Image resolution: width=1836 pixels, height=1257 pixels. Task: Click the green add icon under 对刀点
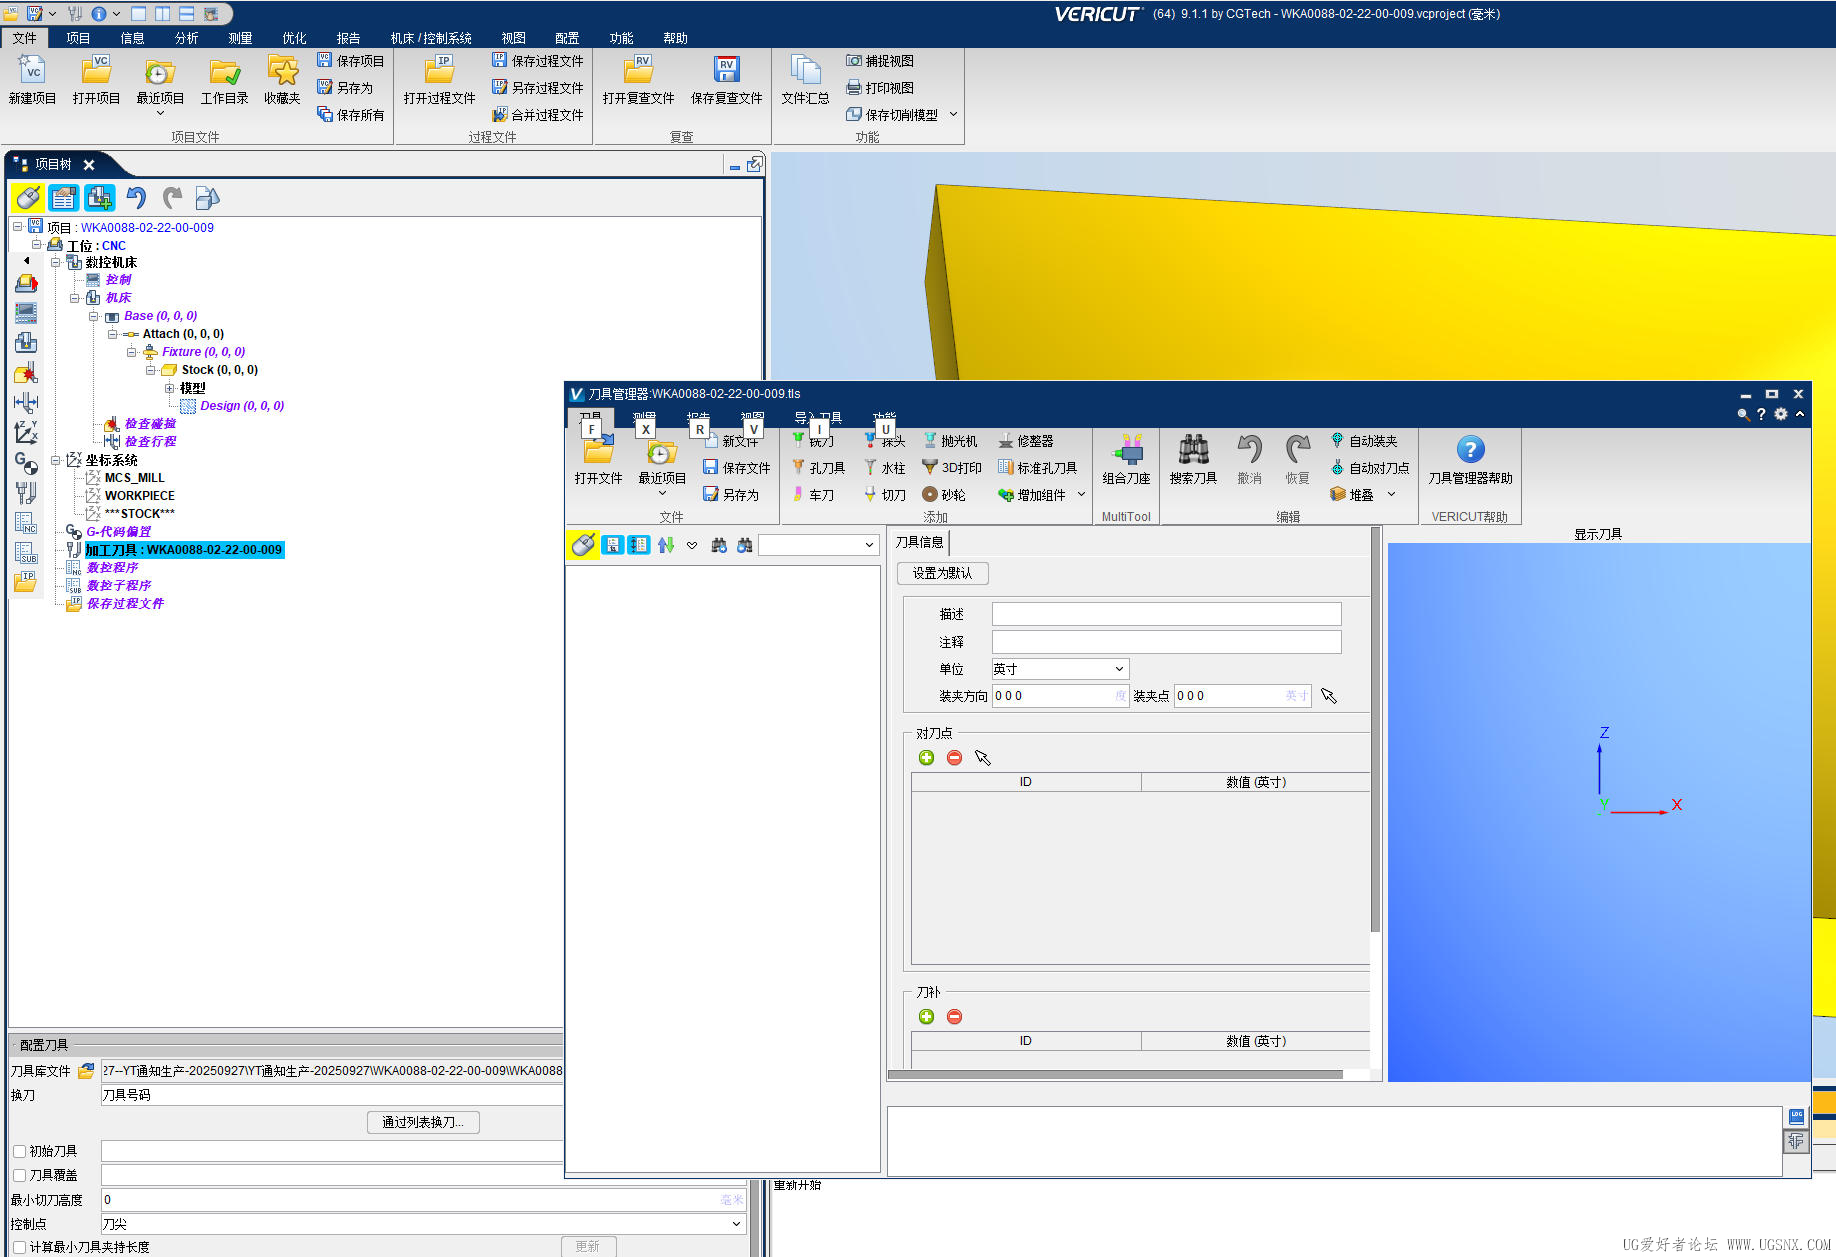[926, 758]
